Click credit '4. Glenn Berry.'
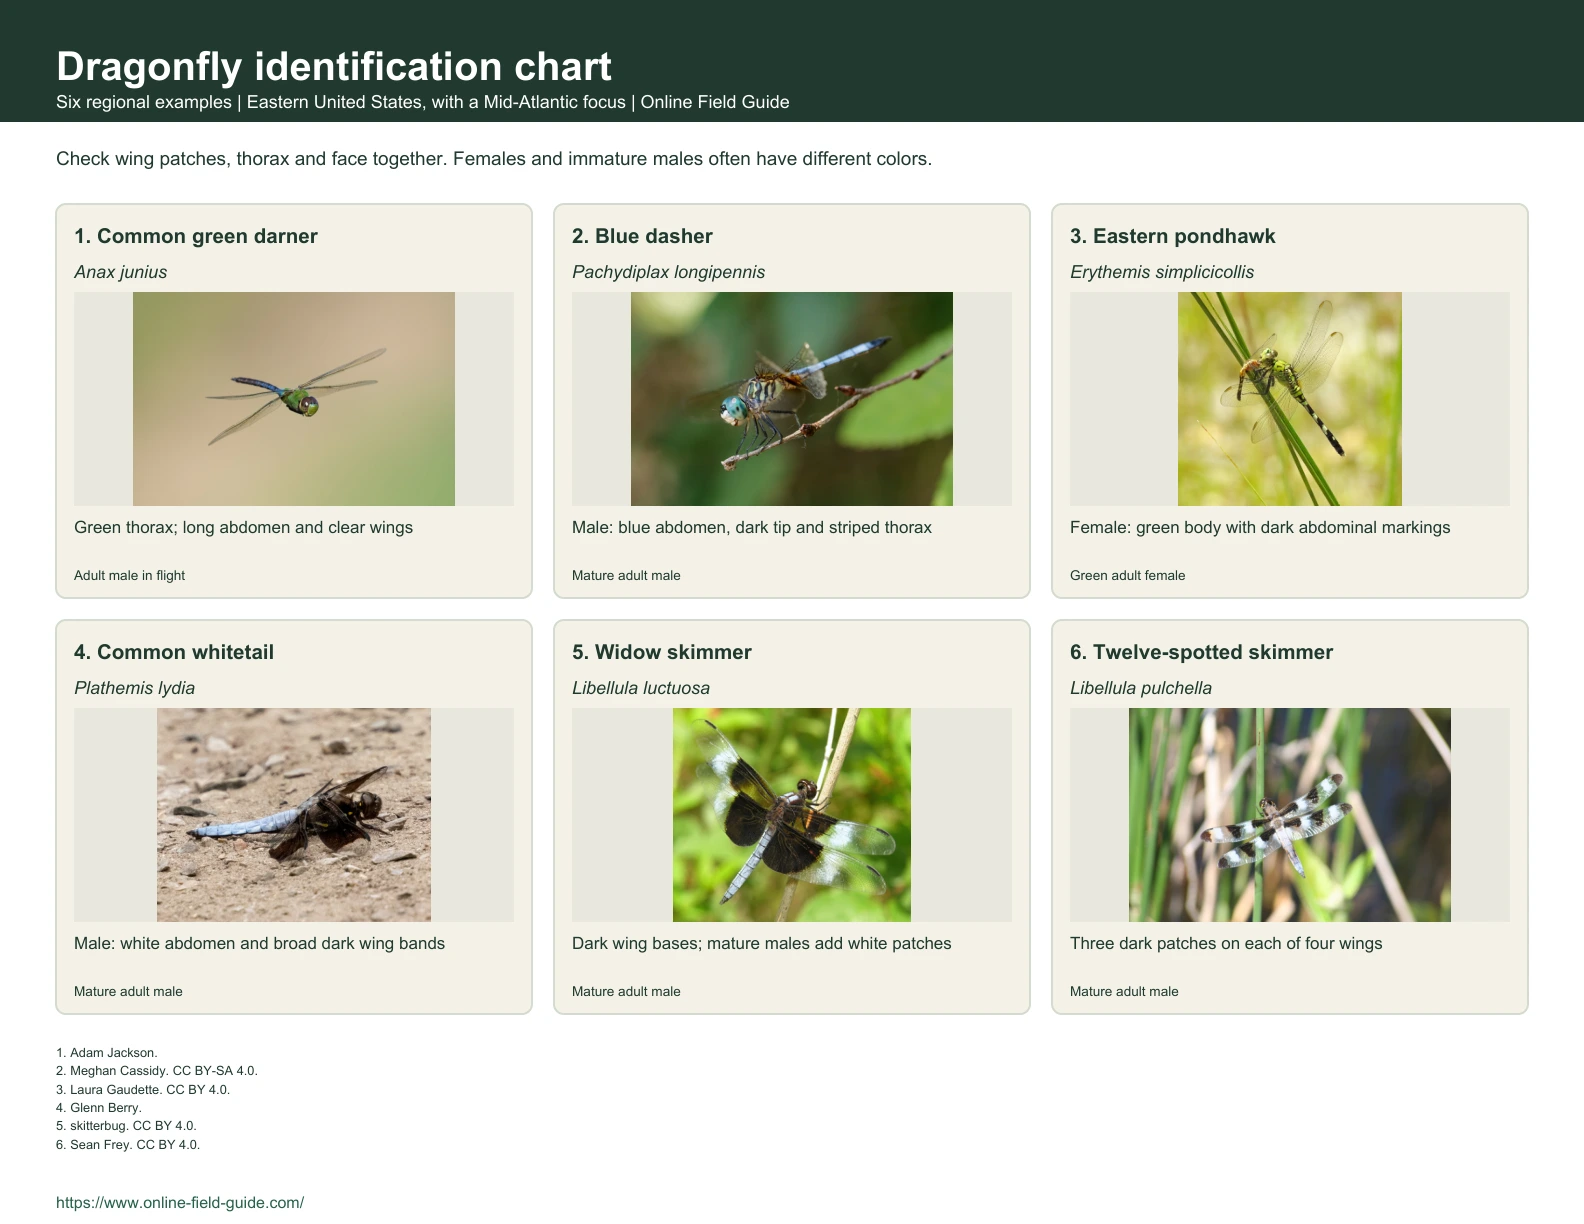Screen dimensions: 1584x1224 tap(99, 1107)
